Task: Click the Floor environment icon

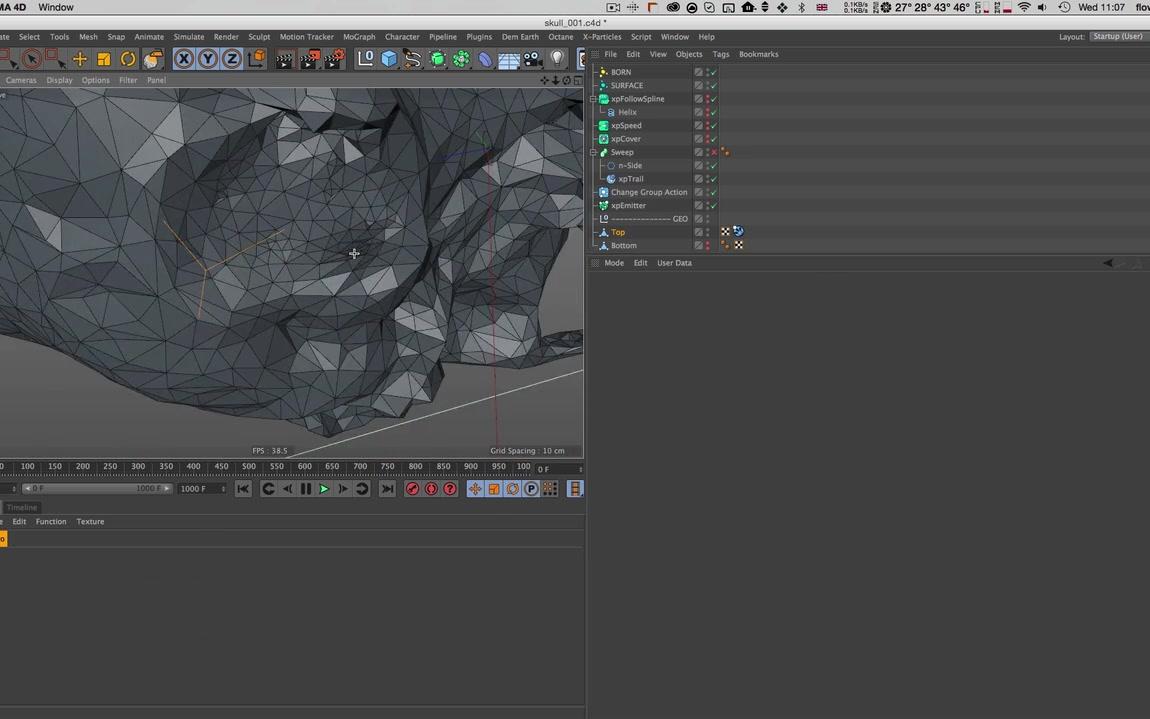Action: (x=508, y=59)
